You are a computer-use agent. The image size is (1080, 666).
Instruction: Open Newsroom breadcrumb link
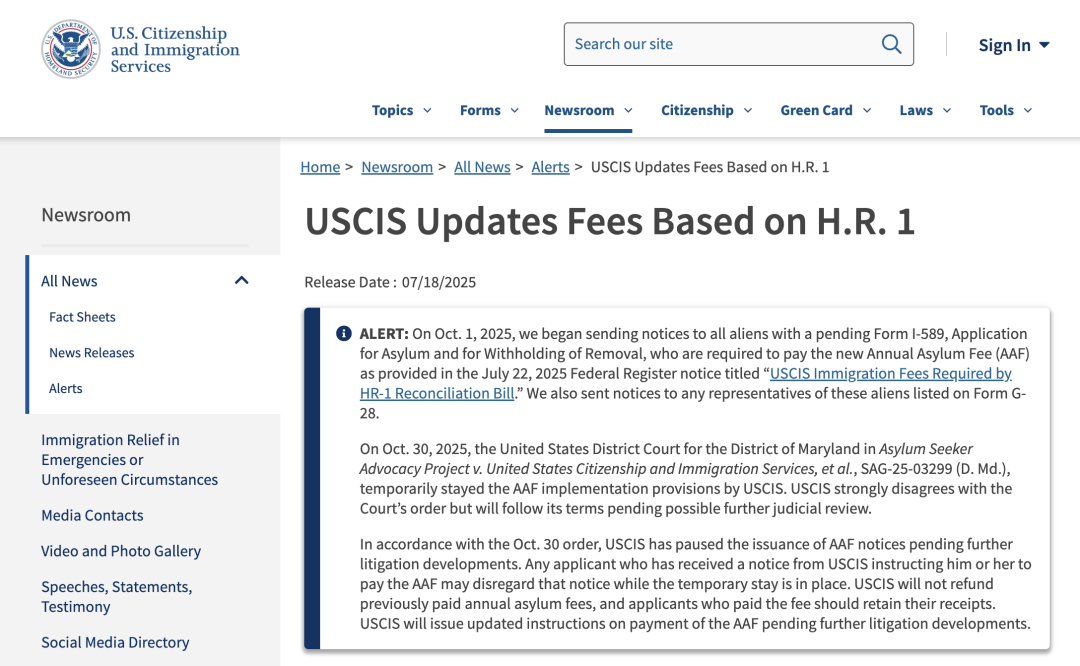tap(397, 167)
